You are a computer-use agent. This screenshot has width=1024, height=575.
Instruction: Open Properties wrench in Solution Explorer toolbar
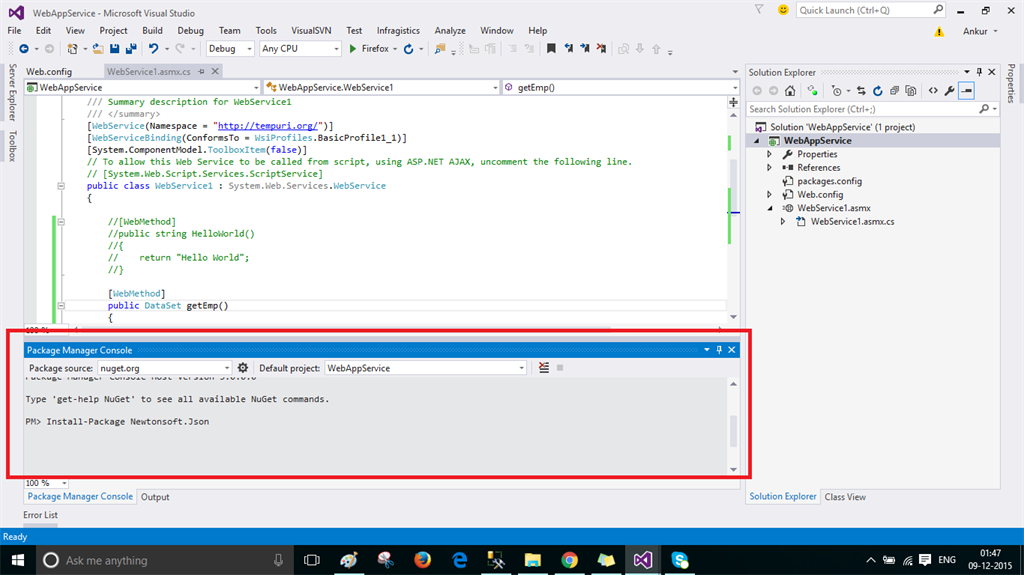[x=949, y=91]
